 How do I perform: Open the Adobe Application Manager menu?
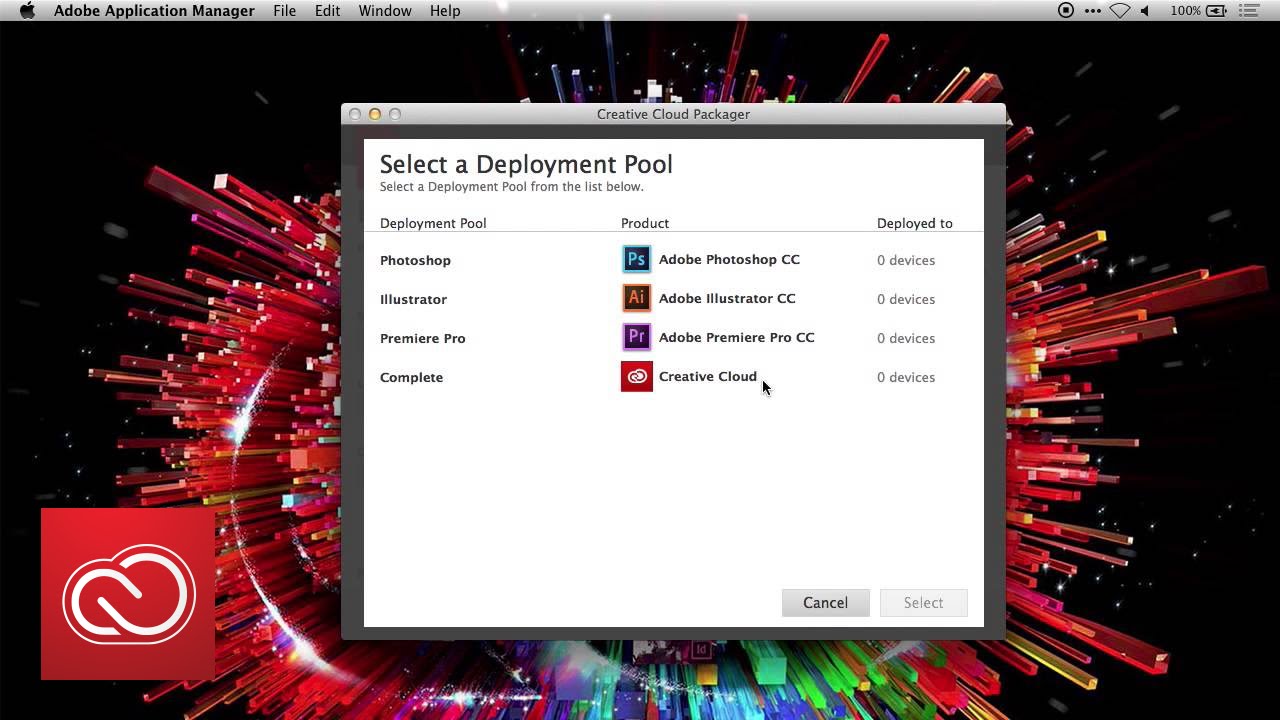click(x=154, y=11)
